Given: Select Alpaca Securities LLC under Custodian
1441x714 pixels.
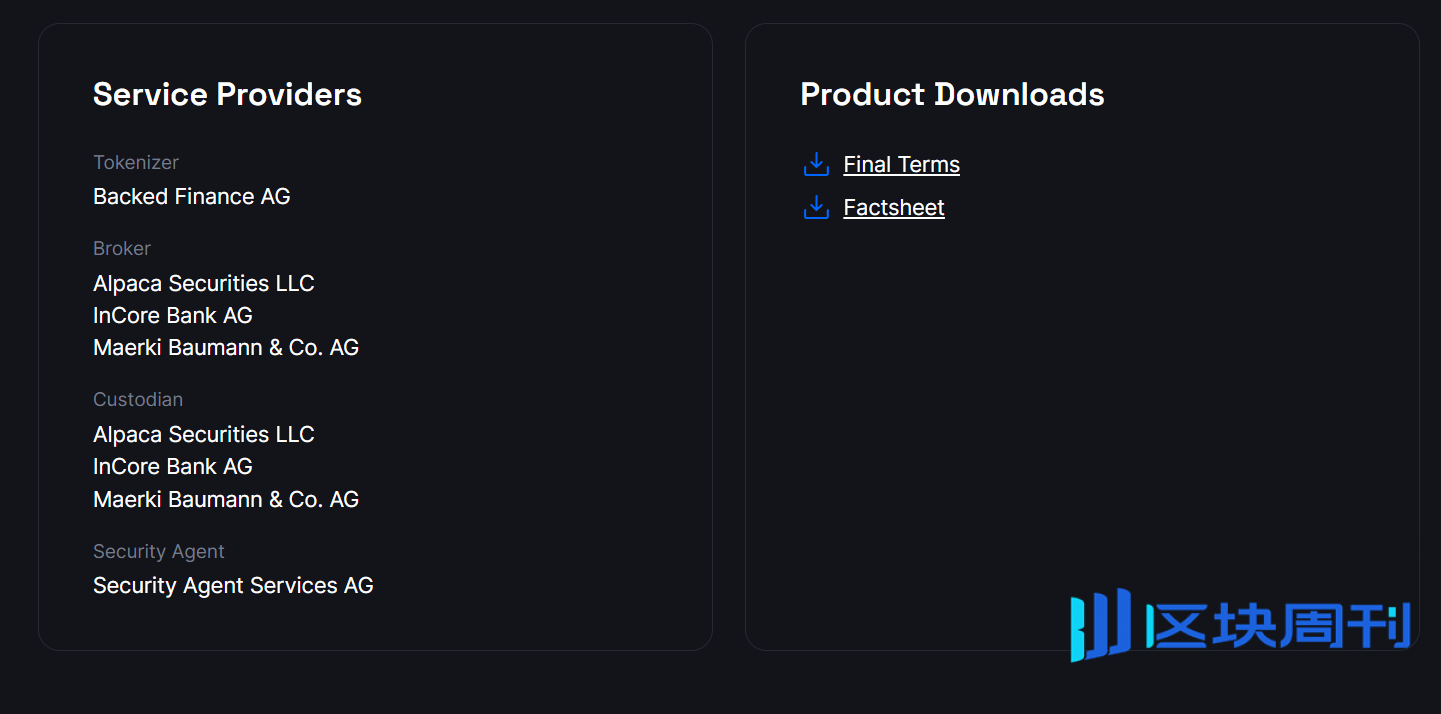Looking at the screenshot, I should pos(204,434).
